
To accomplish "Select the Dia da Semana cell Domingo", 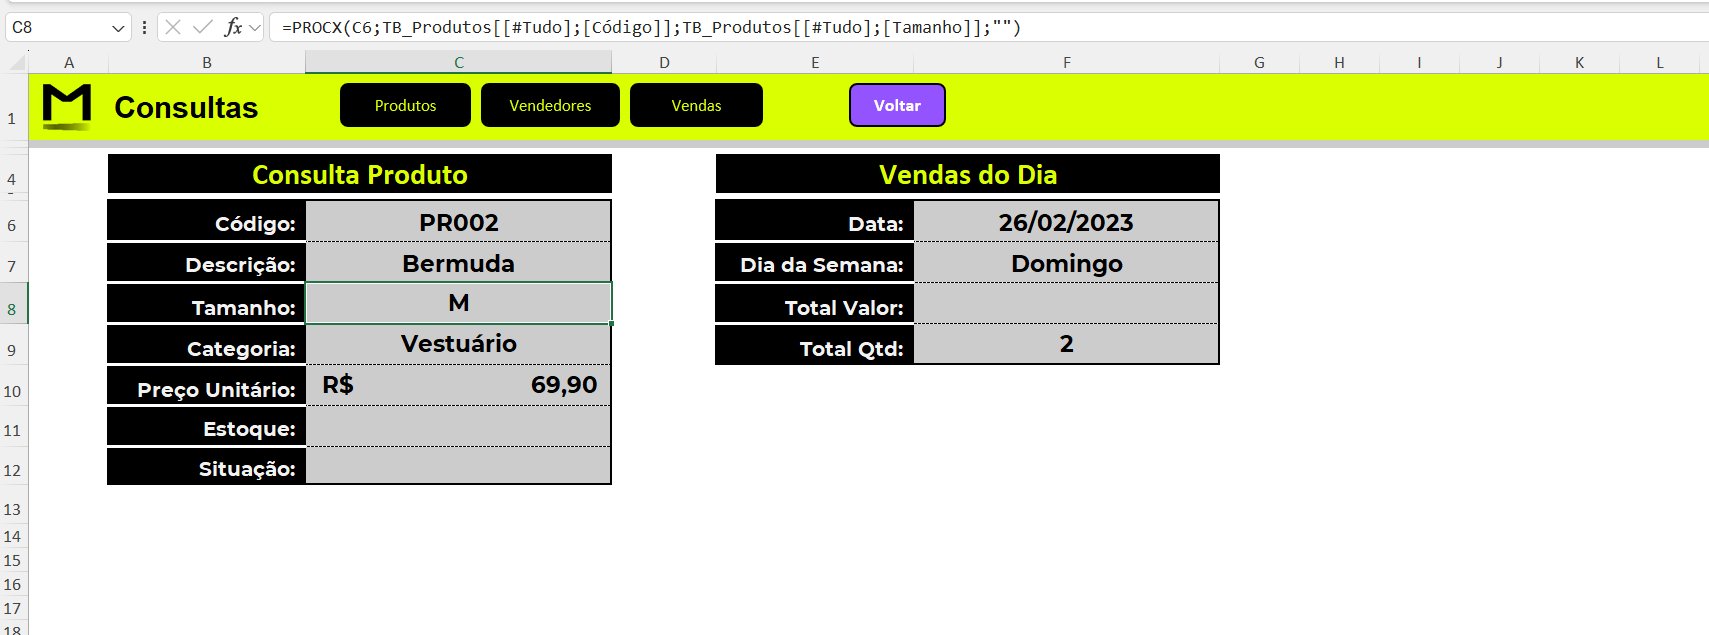I will pos(1066,263).
